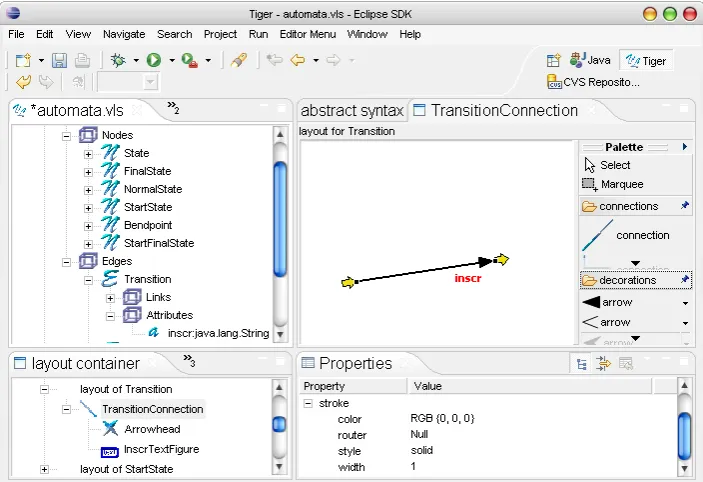703x482 pixels.
Task: Switch to the TransitionConnection tab
Action: click(x=504, y=110)
